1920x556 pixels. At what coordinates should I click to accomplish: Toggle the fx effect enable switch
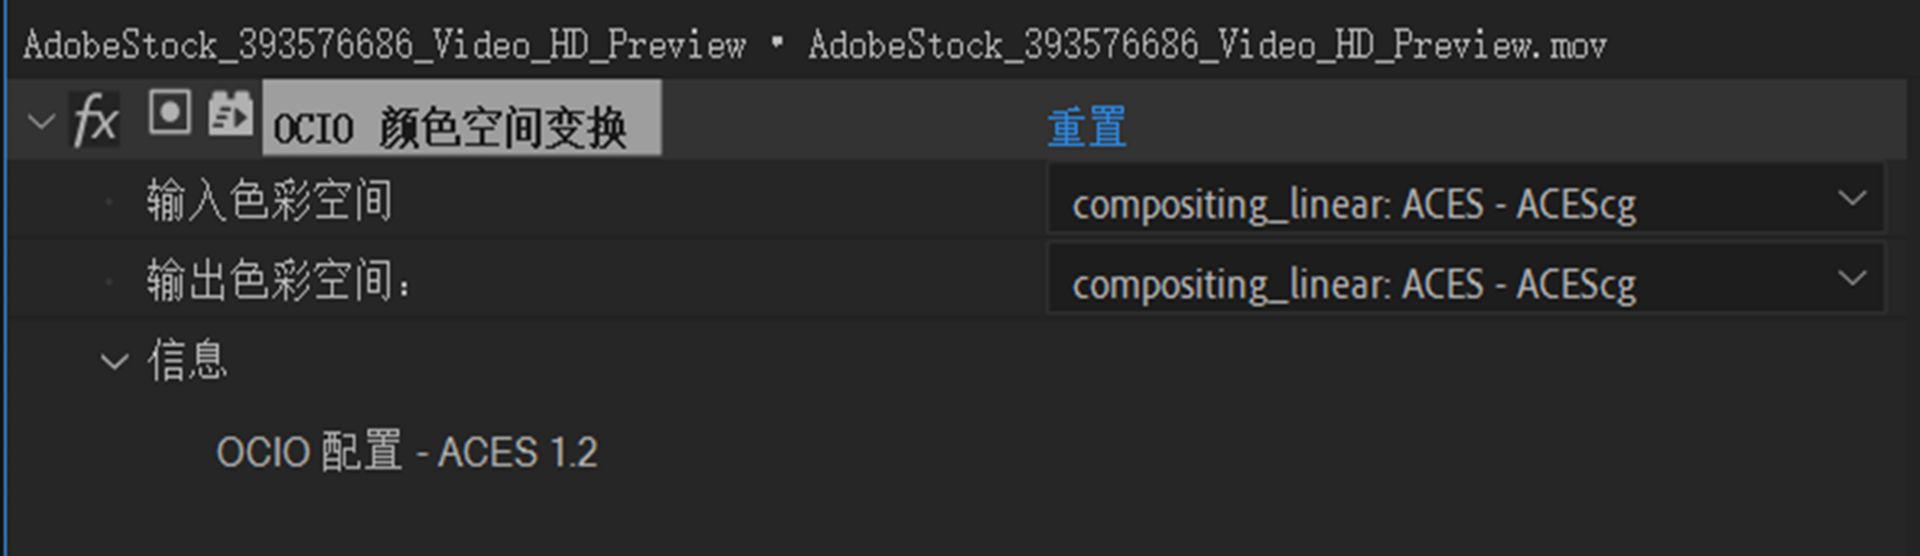[95, 120]
